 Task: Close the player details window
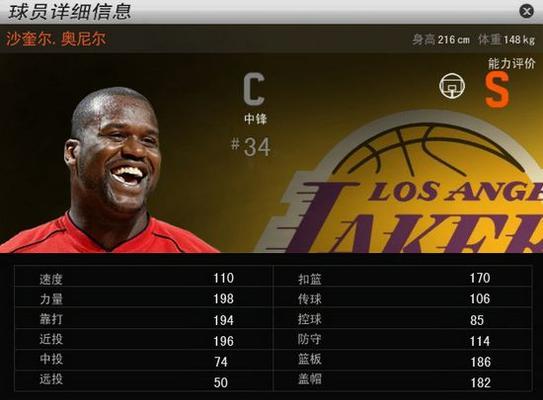coord(526,11)
